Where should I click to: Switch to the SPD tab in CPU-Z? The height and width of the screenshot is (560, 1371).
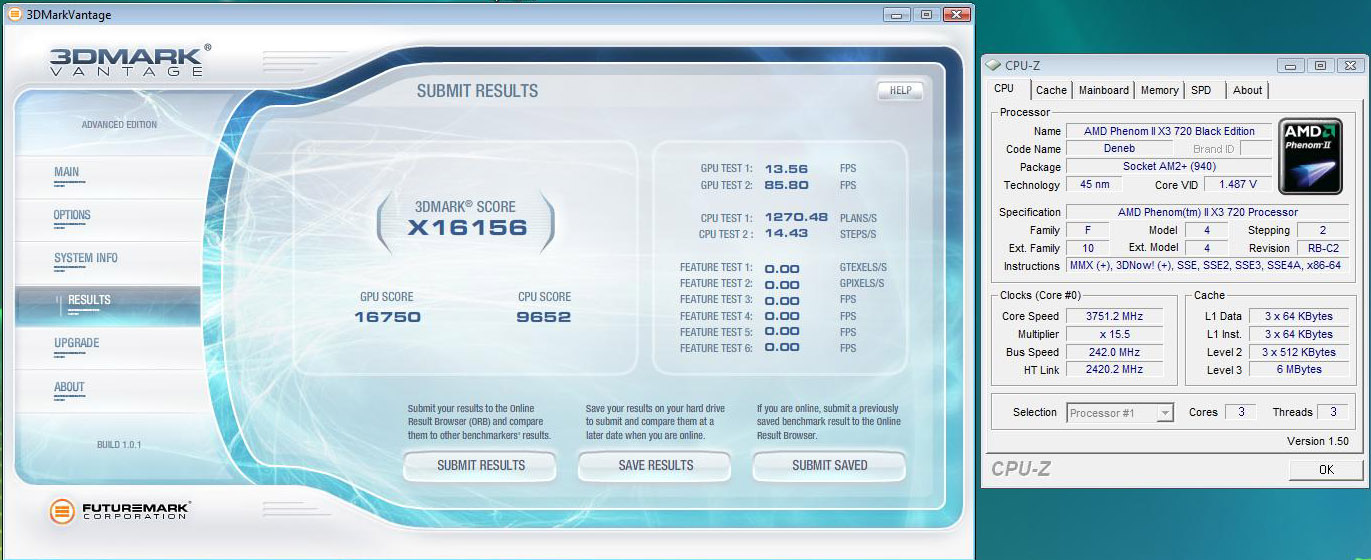pyautogui.click(x=1202, y=90)
